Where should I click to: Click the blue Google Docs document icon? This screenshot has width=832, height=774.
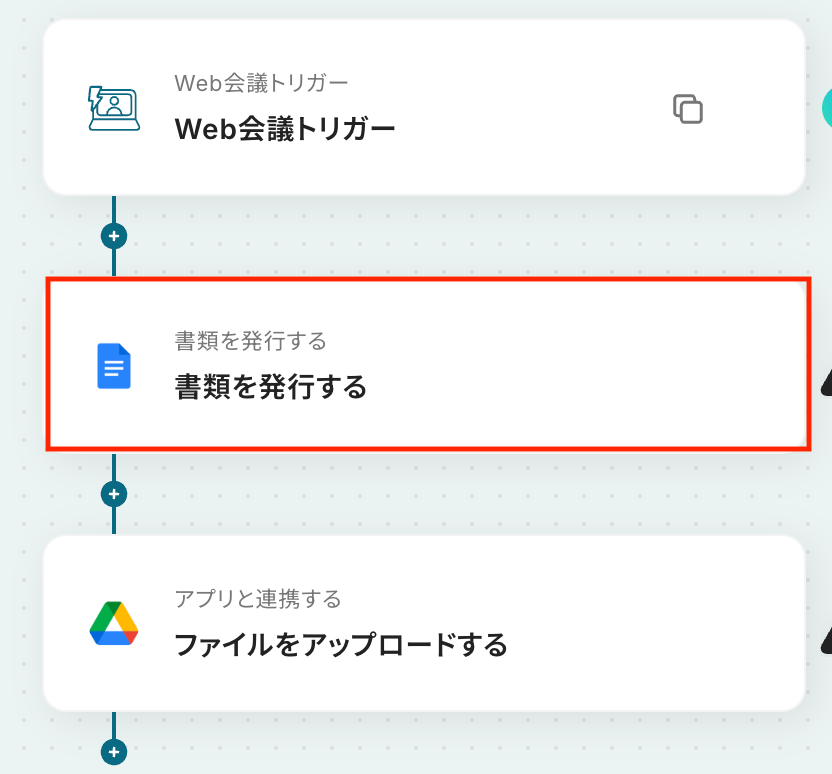click(114, 366)
